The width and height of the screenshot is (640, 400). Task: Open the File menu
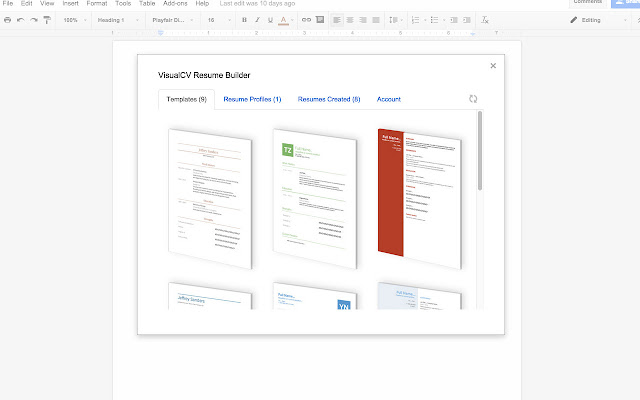(8, 3)
